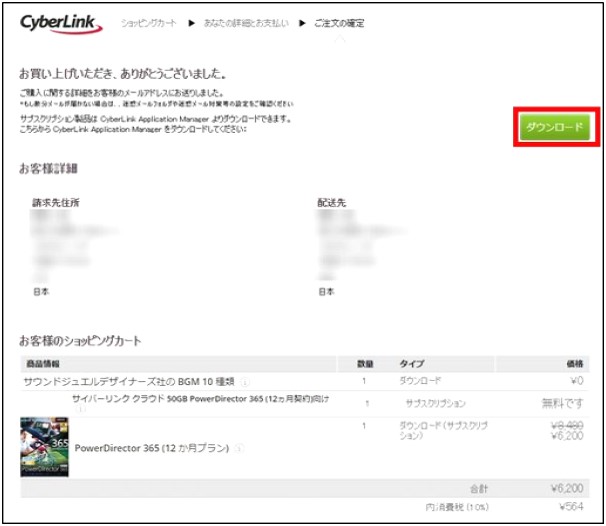
Task: Click the ¥564 tax amount
Action: point(571,506)
